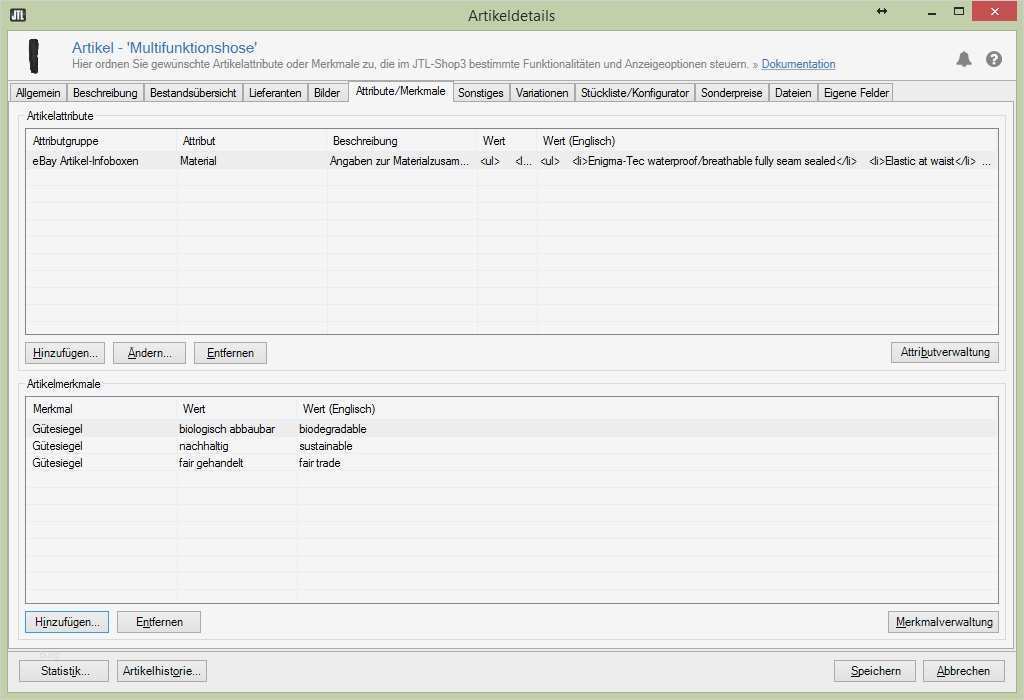Select the 'nachhaltig' value cell
Screen dimensions: 1024x700
203,446
